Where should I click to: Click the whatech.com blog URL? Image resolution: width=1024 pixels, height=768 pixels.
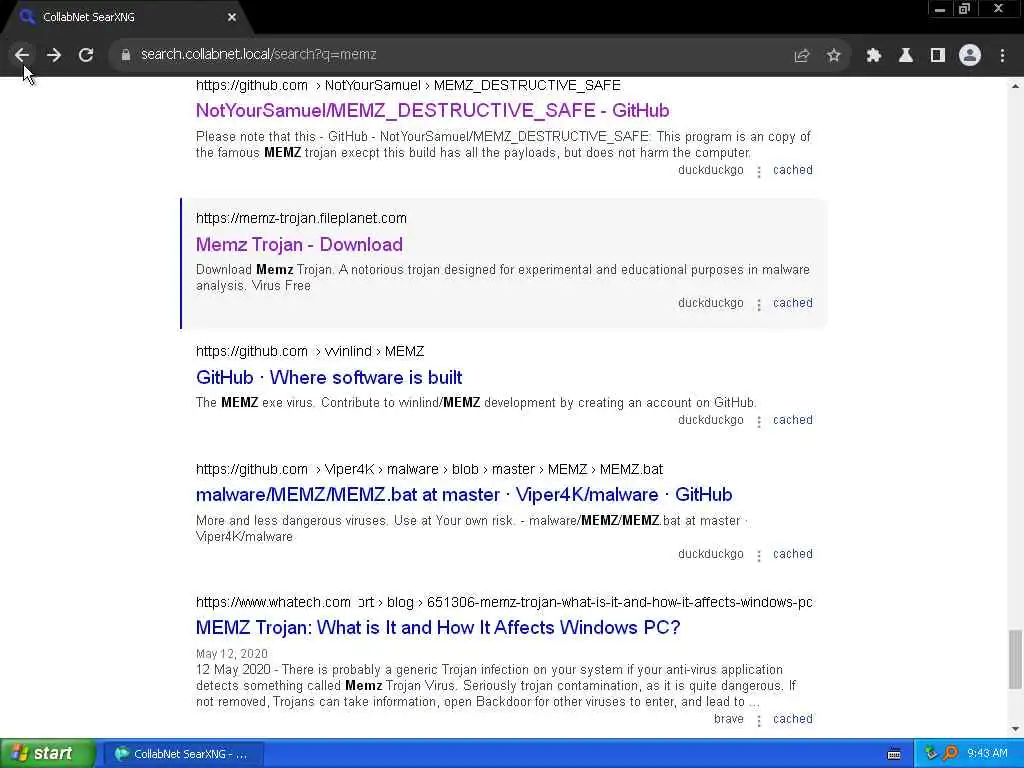tap(504, 602)
